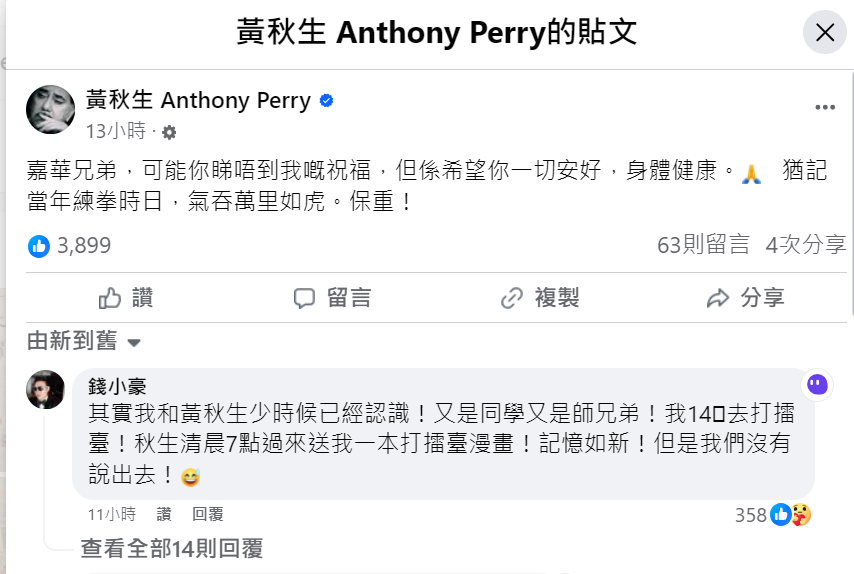Reply to 錢小豪's comment via 回覆
The image size is (854, 574).
coord(207,514)
